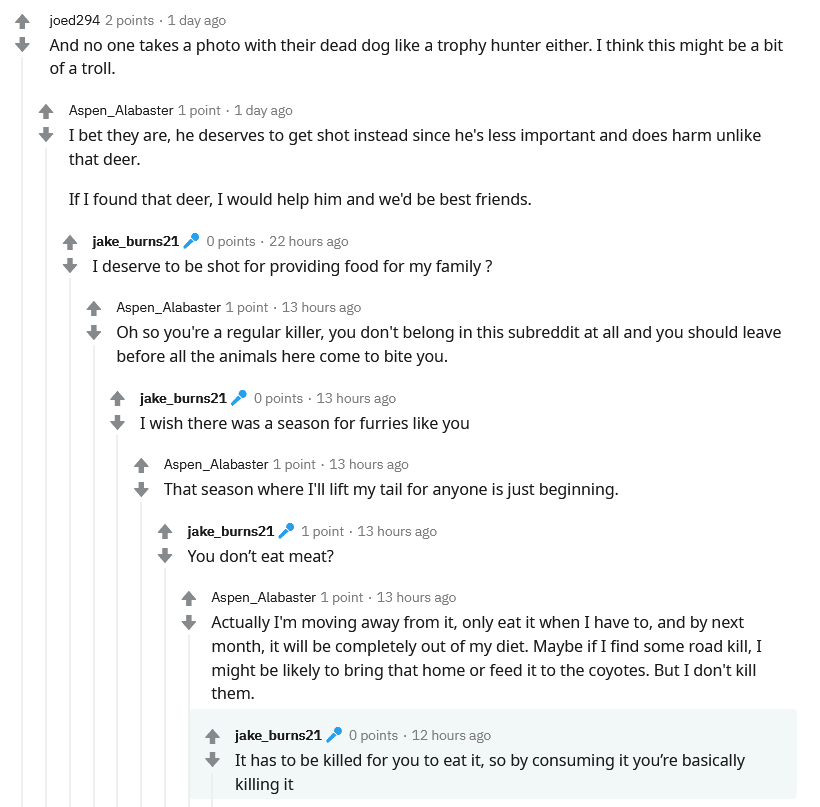820x807 pixels.
Task: Upvote the 'regular killer' comment by Aspen_Alabaster
Action: [x=94, y=309]
